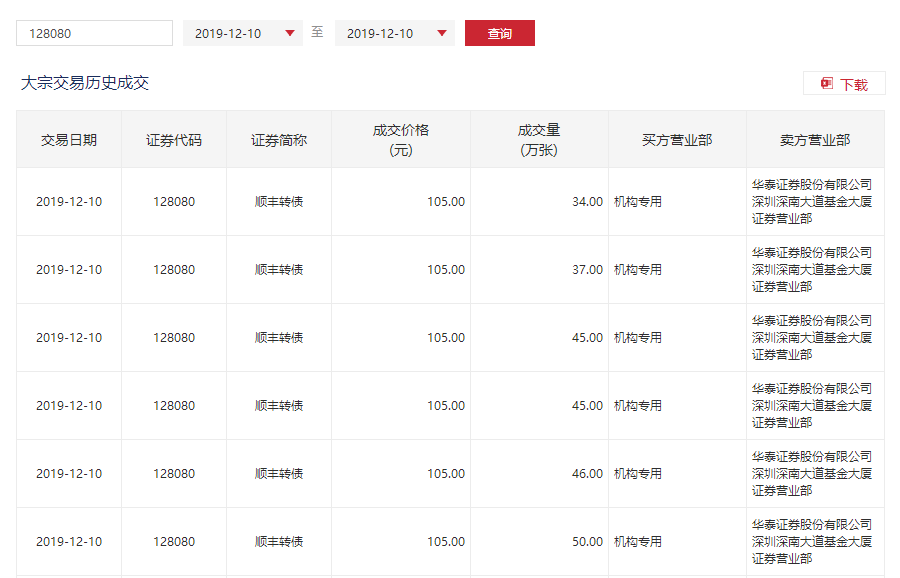Click the price 105.00 in the 50.00 row
Image resolution: width=900 pixels, height=578 pixels.
(x=446, y=542)
